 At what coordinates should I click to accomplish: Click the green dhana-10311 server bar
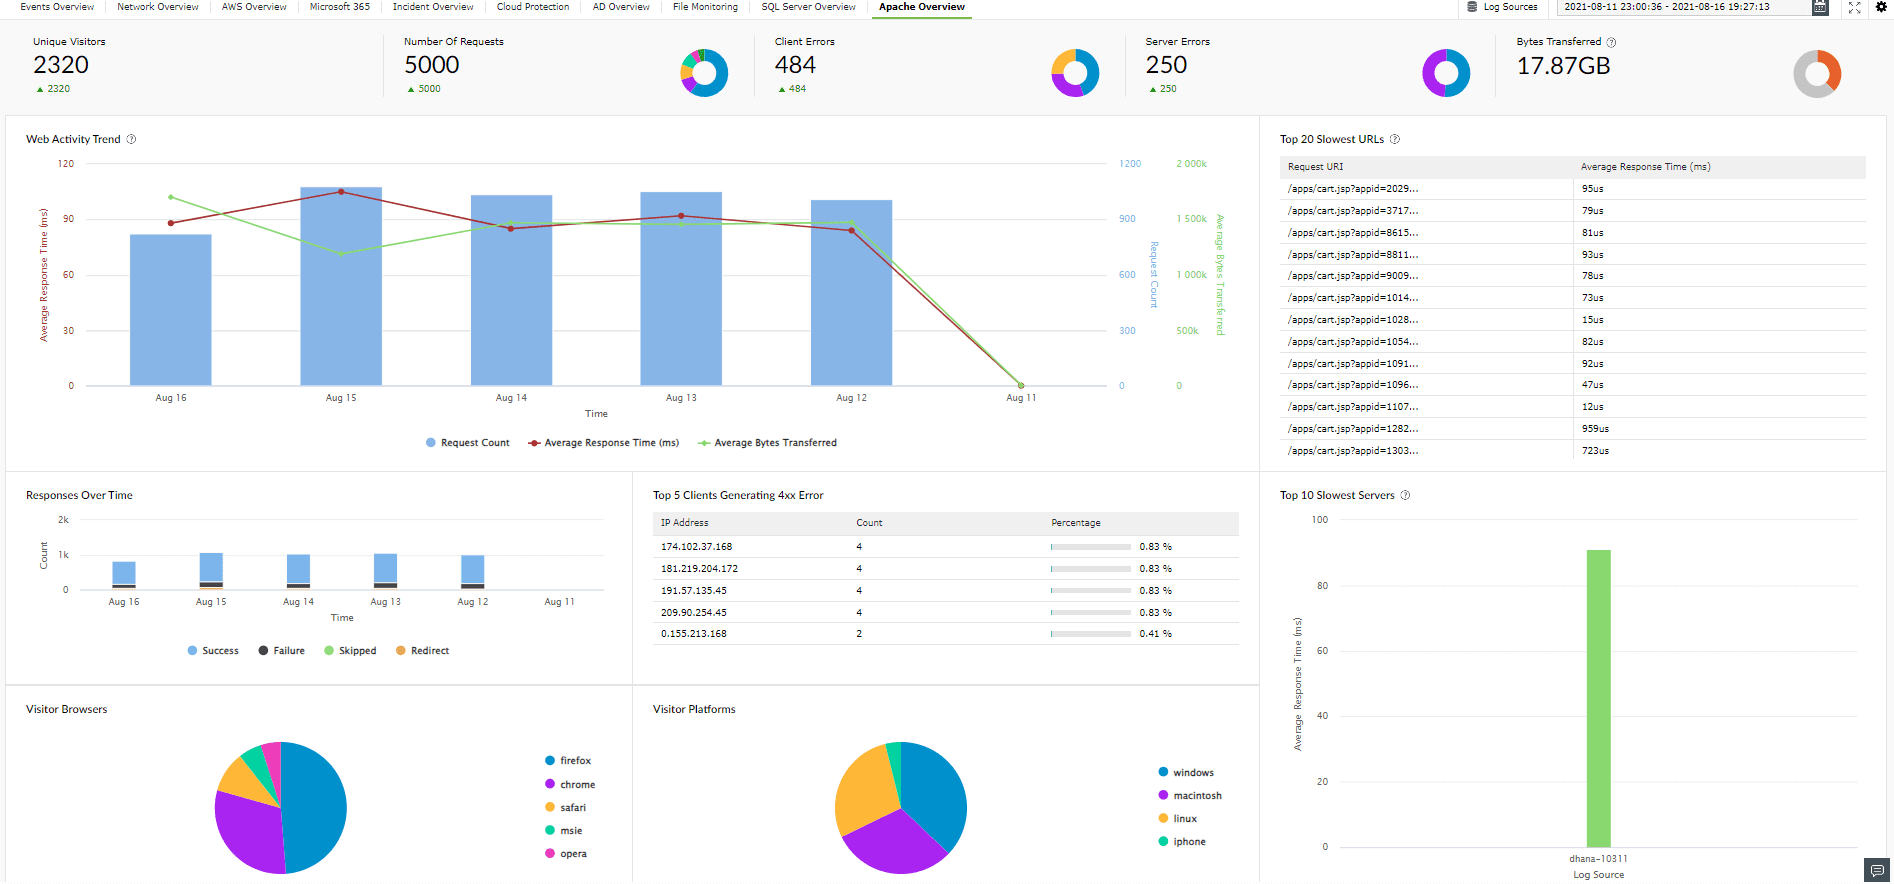1598,698
